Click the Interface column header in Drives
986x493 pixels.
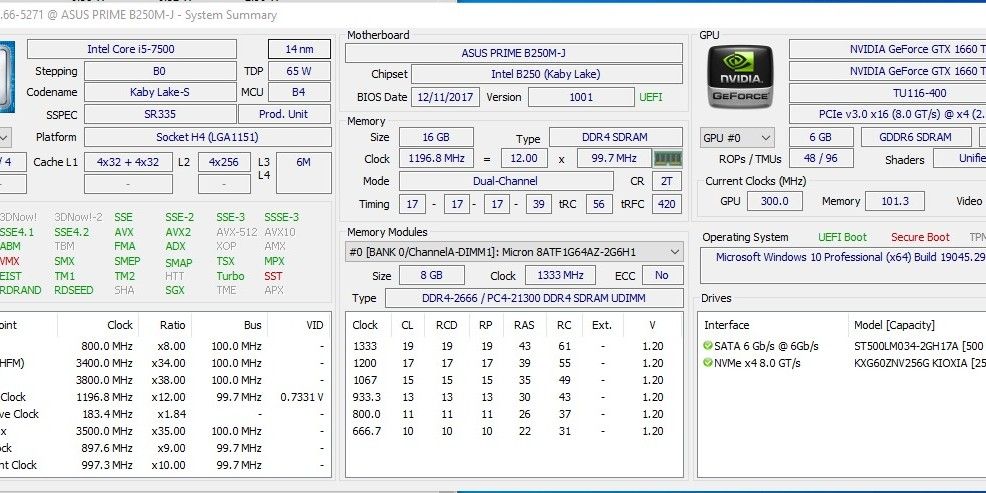click(x=774, y=325)
